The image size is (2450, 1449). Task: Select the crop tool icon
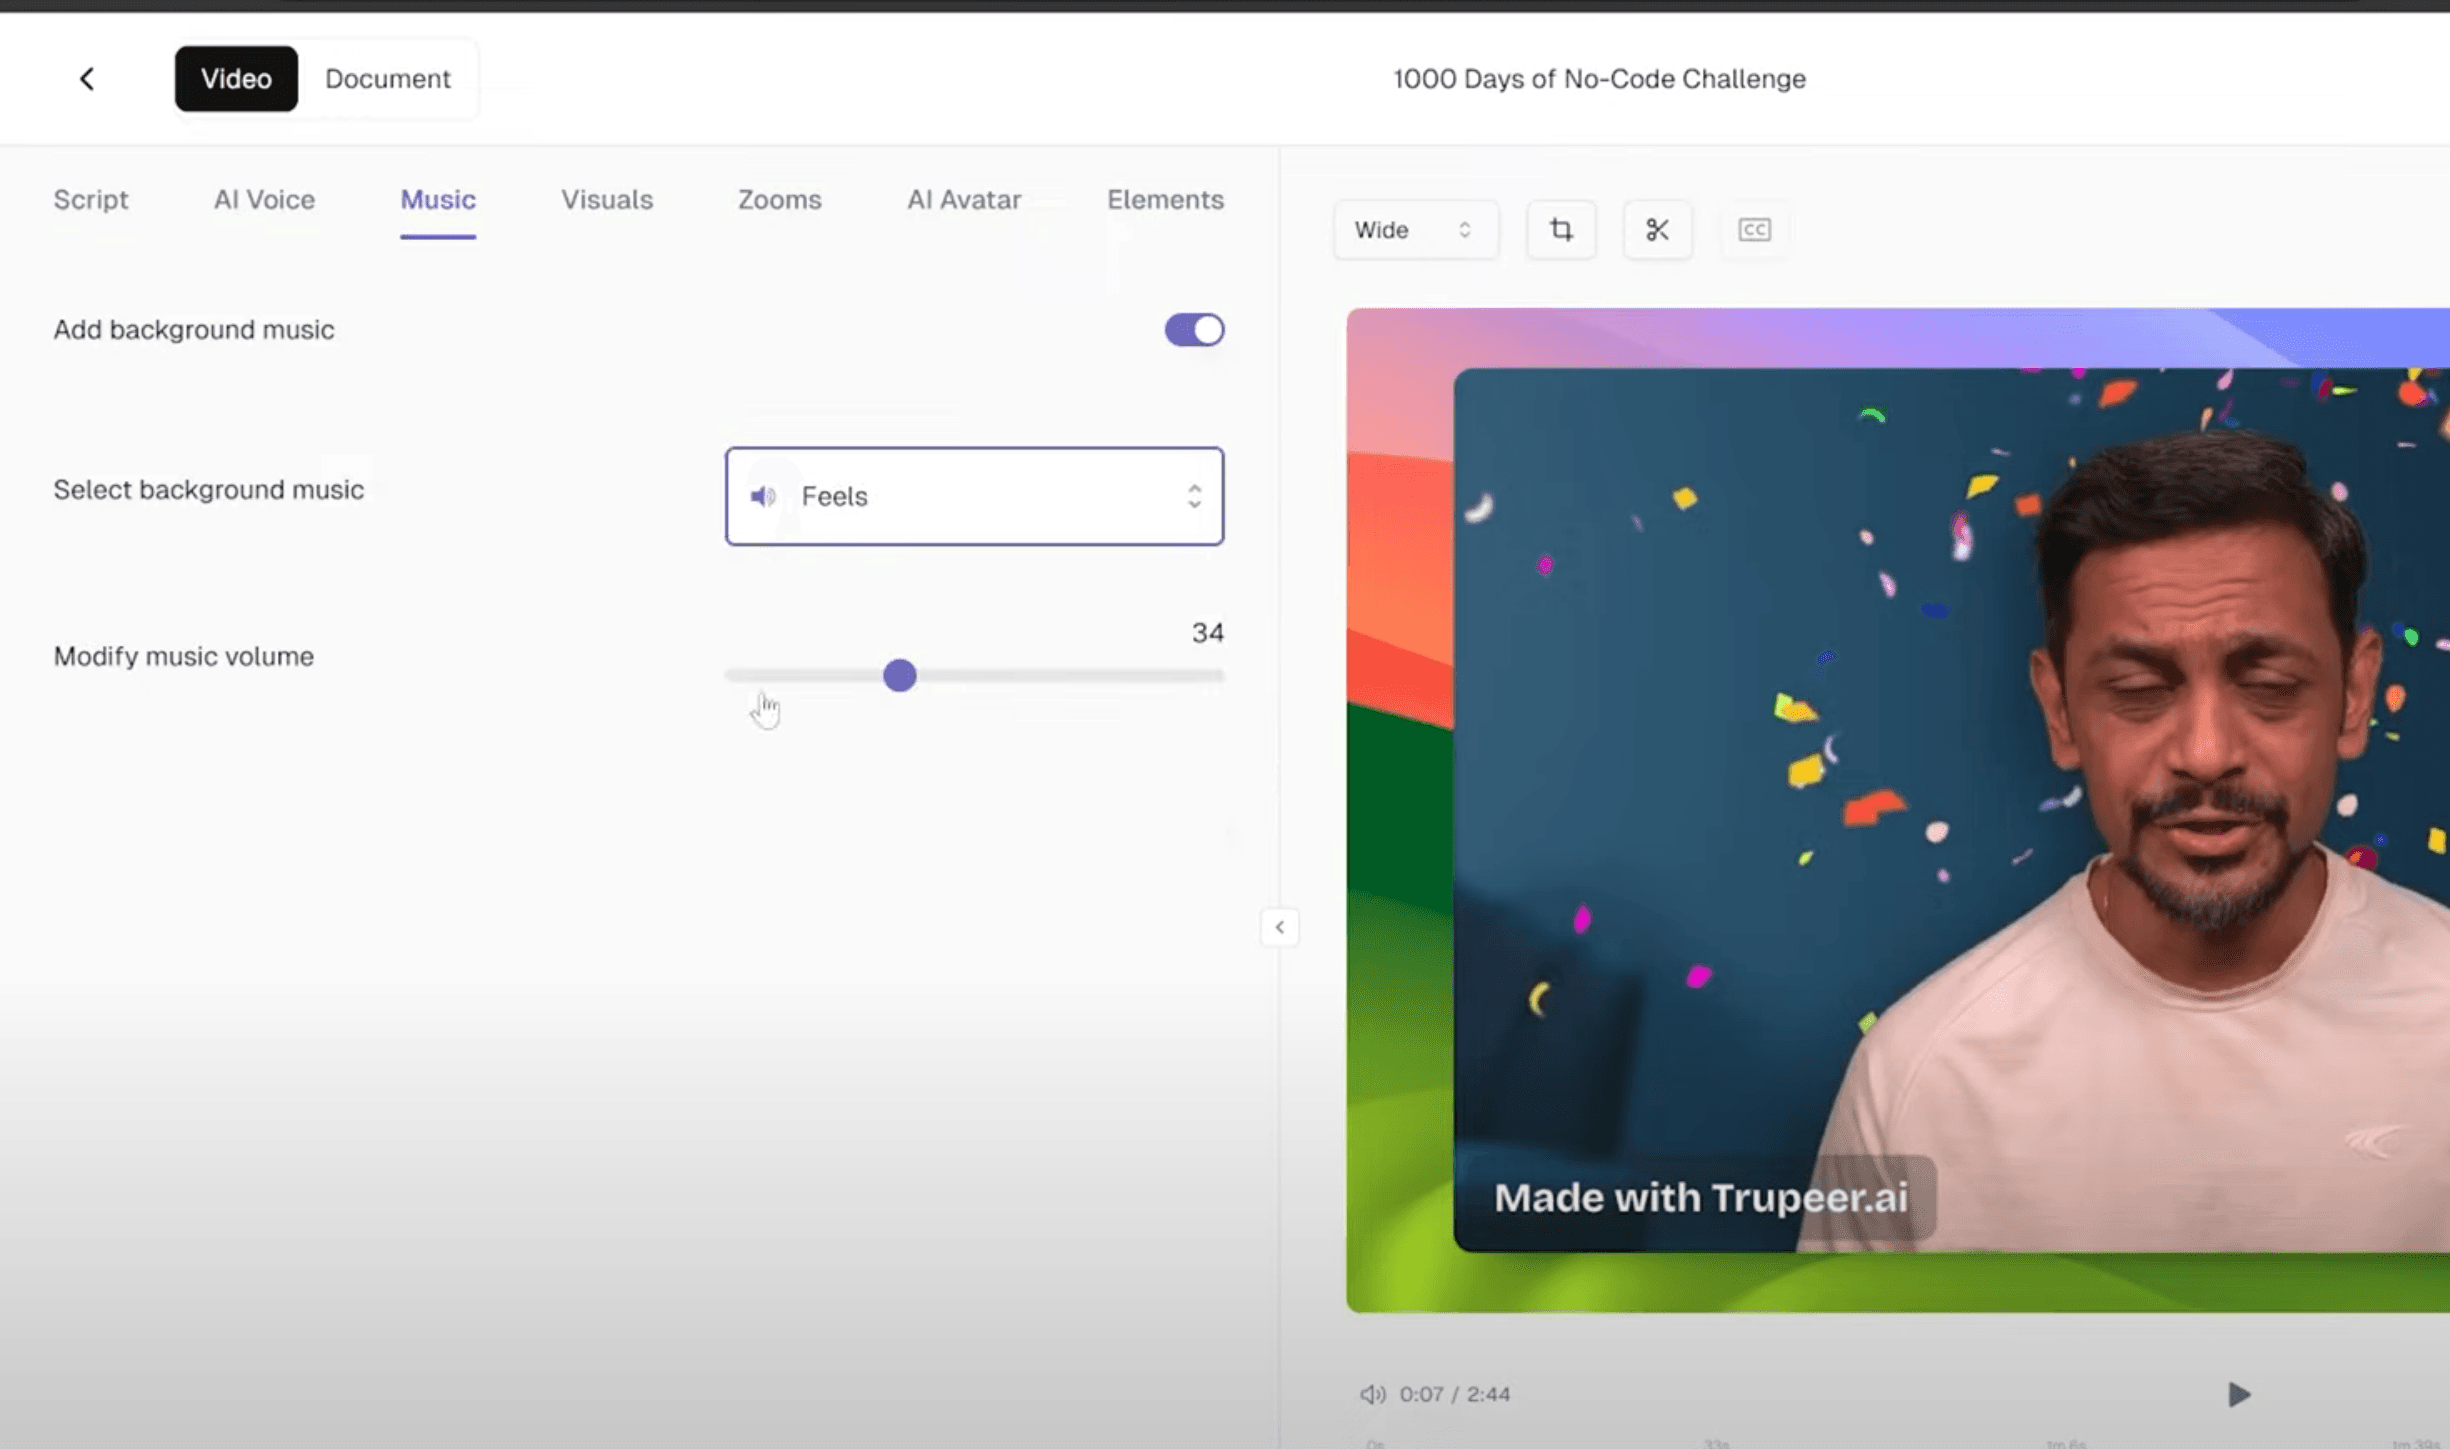click(x=1560, y=230)
